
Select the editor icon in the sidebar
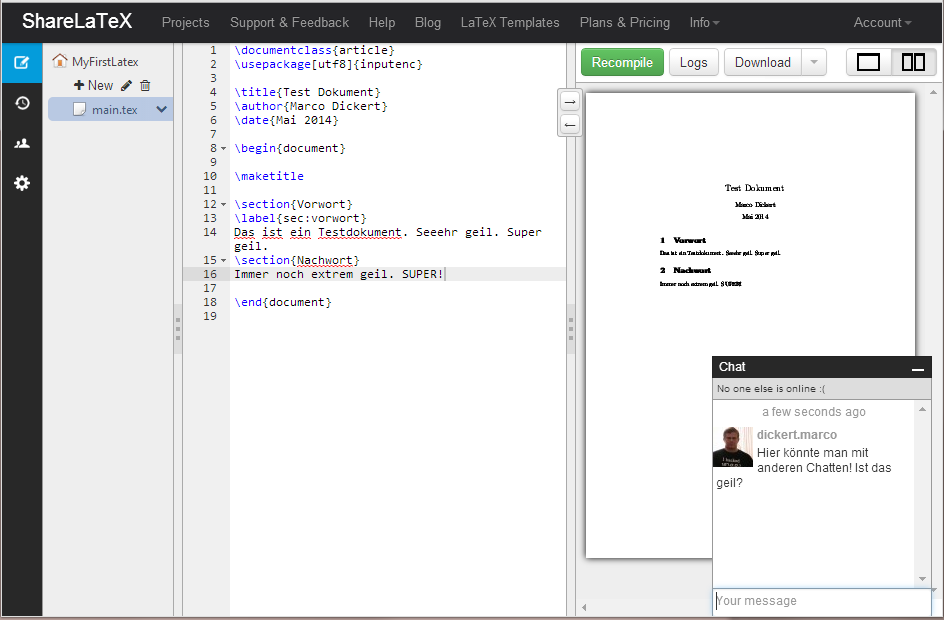pos(21,62)
